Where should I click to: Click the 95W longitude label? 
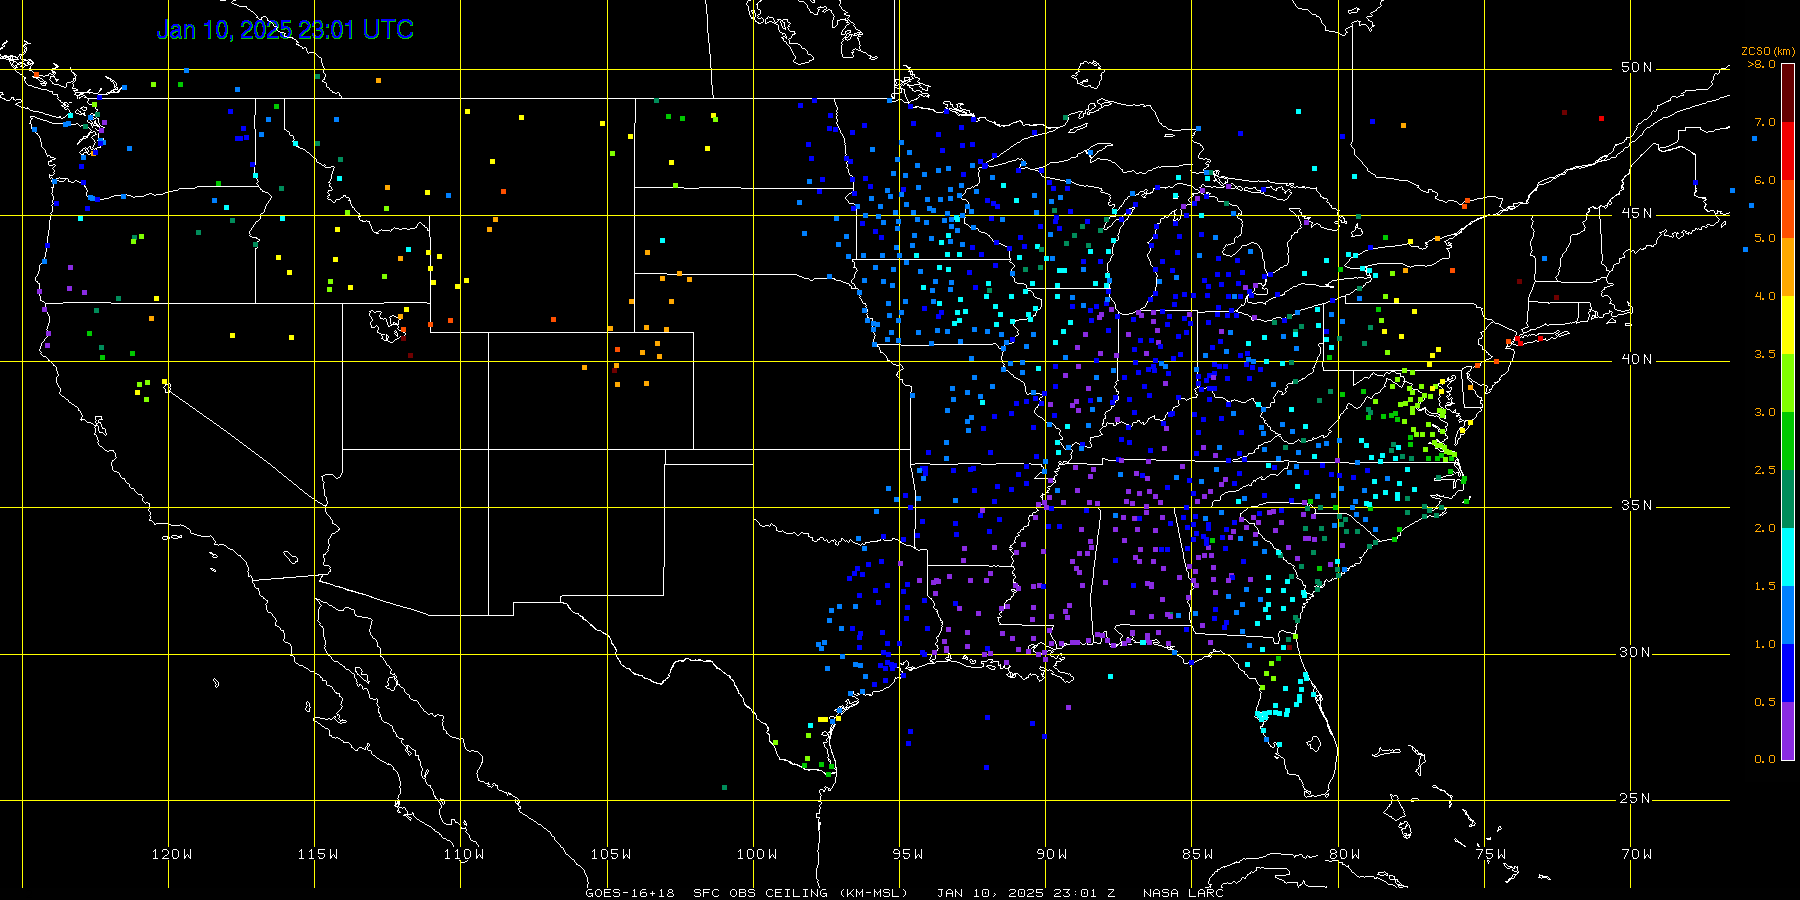tap(908, 854)
